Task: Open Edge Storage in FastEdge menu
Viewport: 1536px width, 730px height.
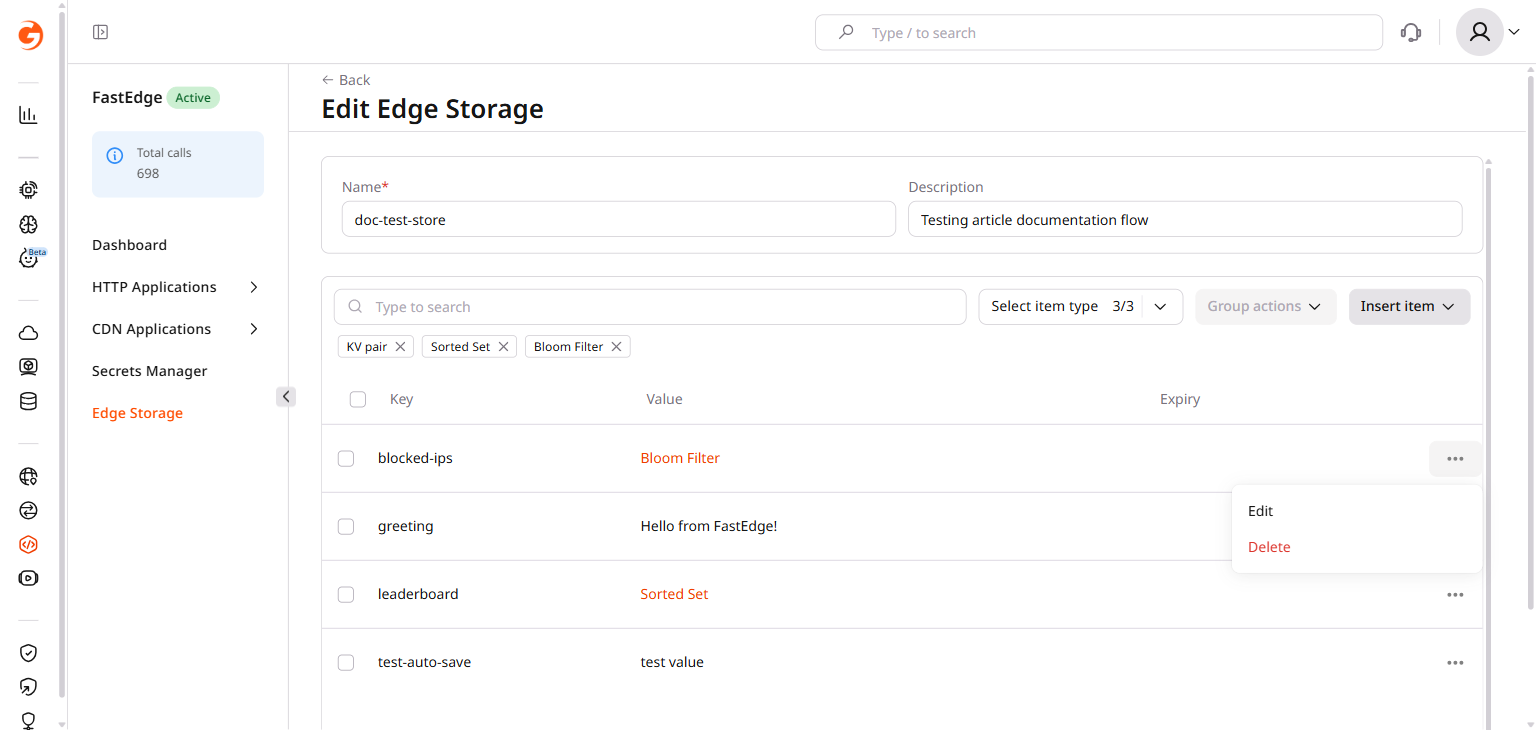Action: pyautogui.click(x=137, y=413)
